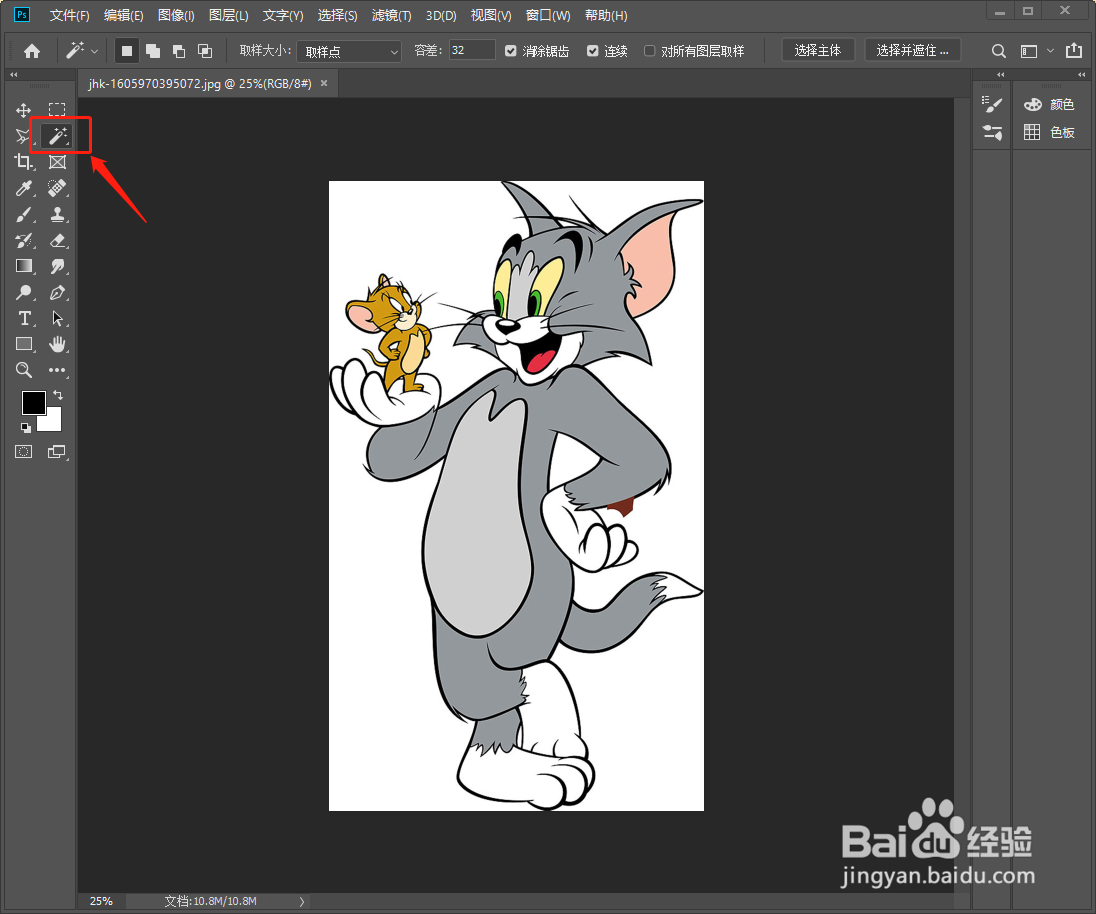Click the 选择并遮住 button

912,50
